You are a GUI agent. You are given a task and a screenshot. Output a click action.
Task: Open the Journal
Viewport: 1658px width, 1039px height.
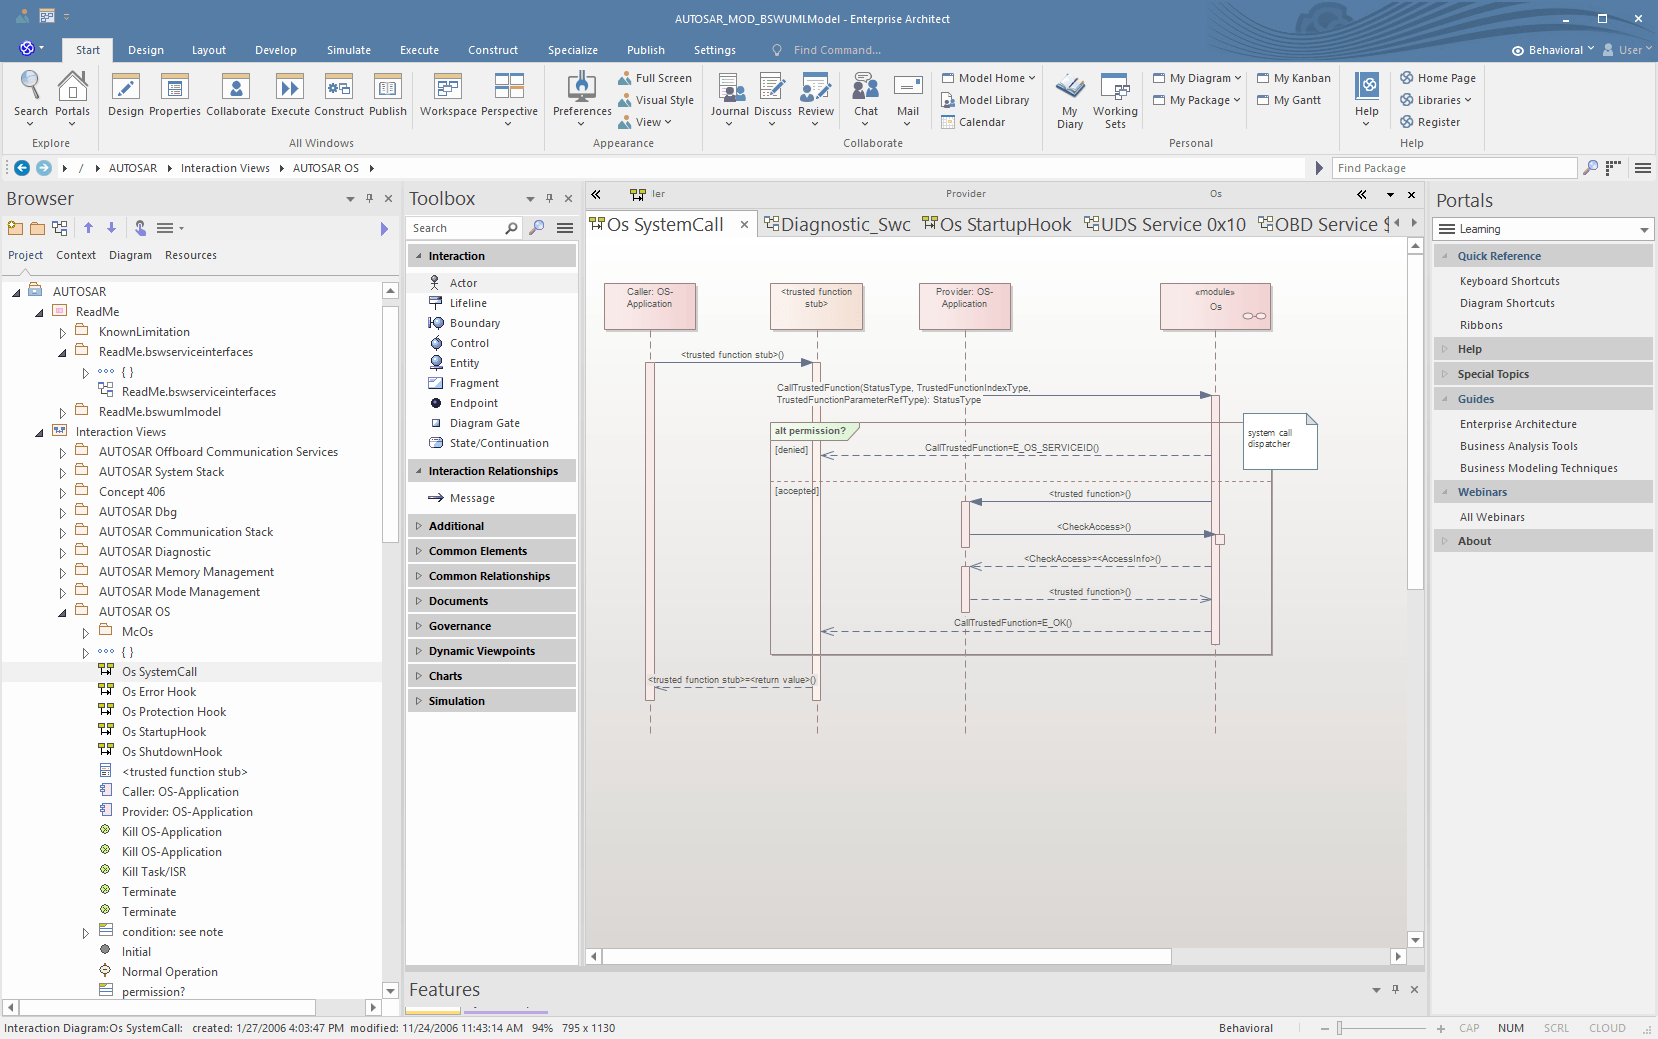[730, 98]
